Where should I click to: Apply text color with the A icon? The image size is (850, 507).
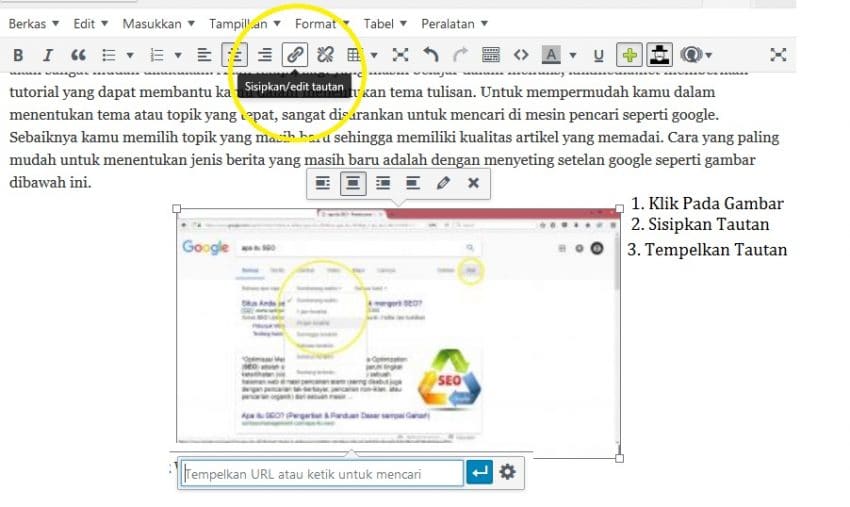click(551, 55)
